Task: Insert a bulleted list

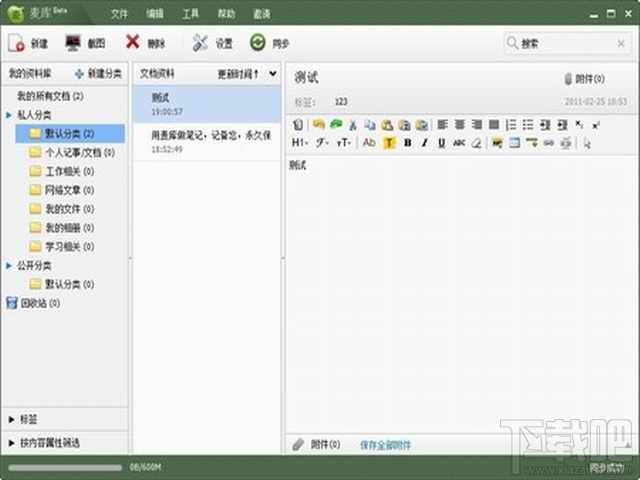Action: coord(528,124)
